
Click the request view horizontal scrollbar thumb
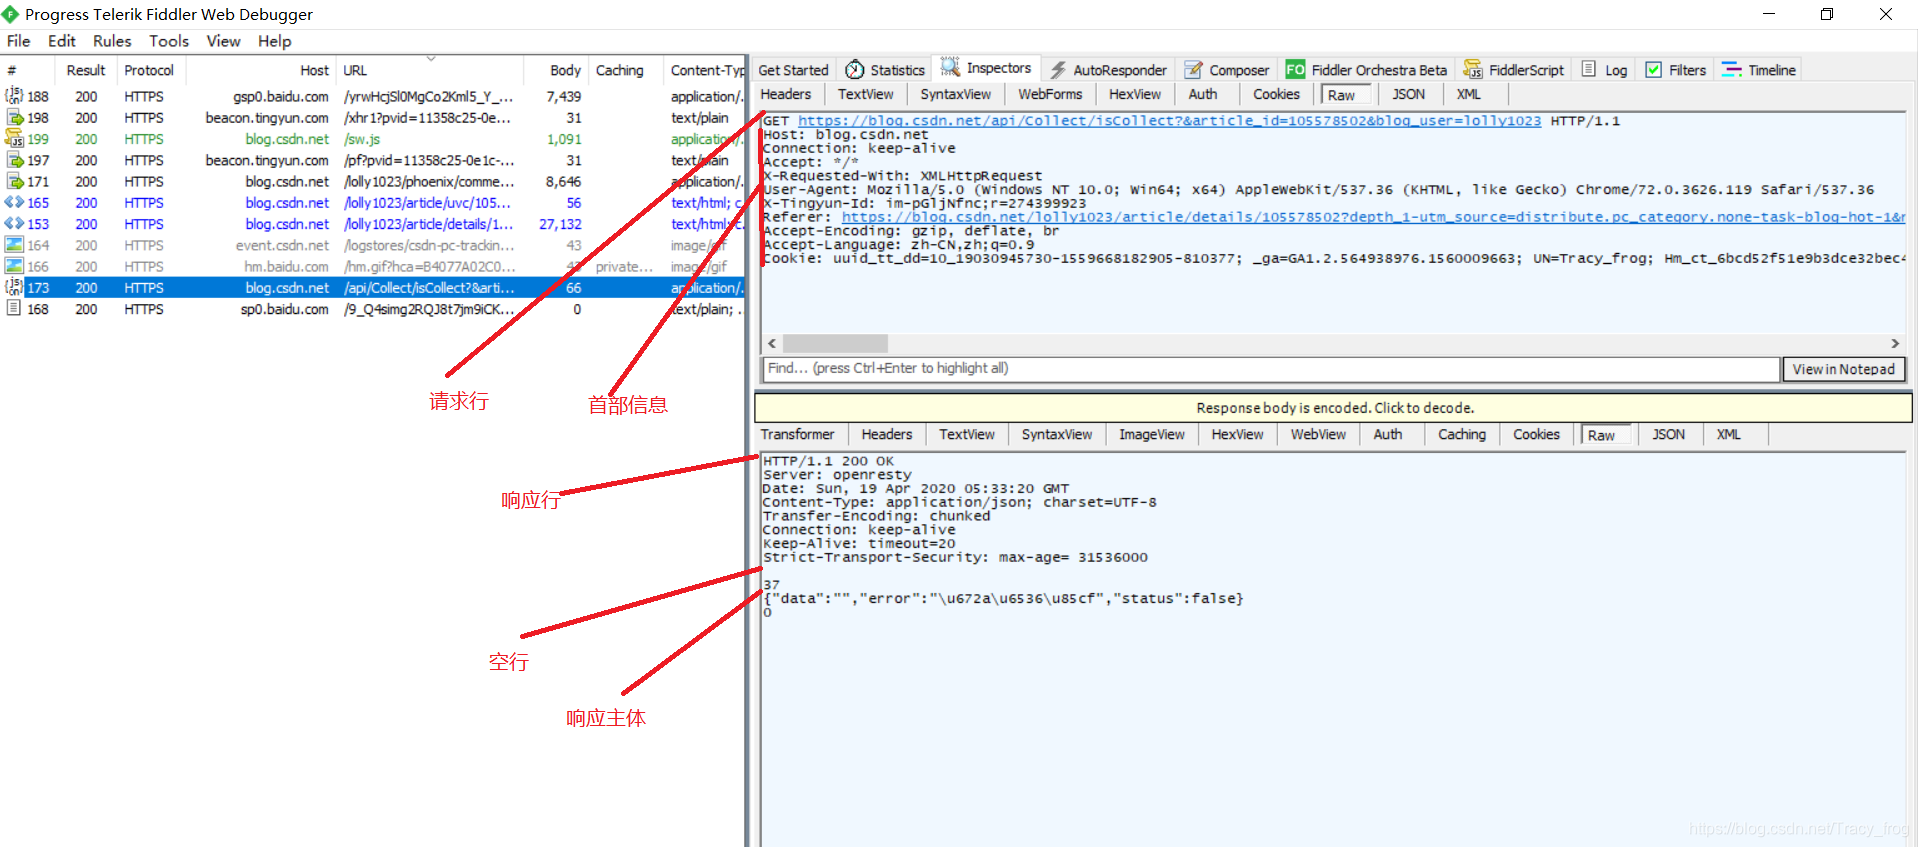click(x=835, y=343)
